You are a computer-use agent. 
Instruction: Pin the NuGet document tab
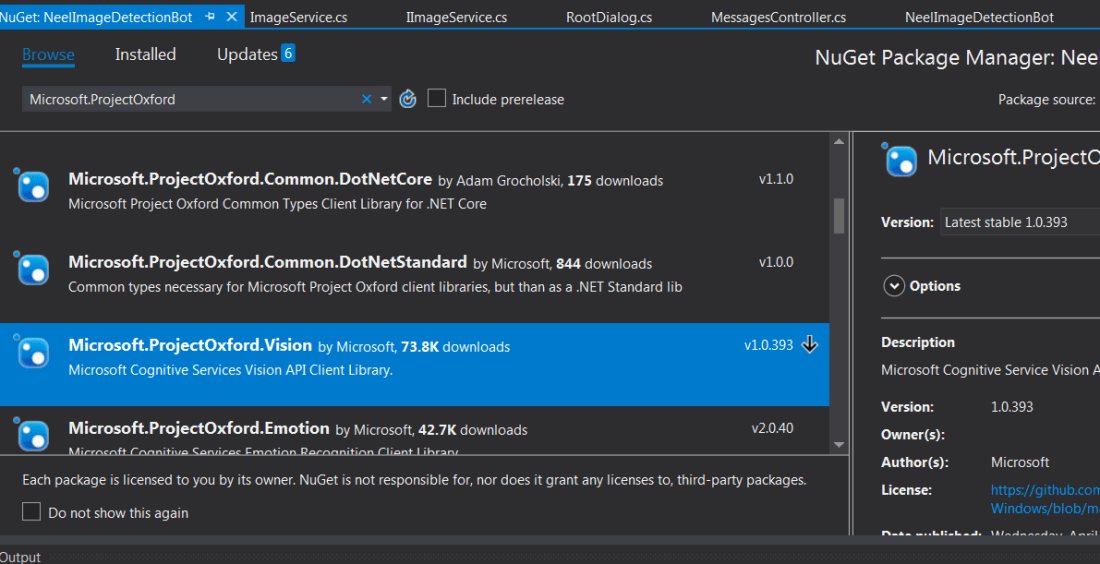click(211, 17)
